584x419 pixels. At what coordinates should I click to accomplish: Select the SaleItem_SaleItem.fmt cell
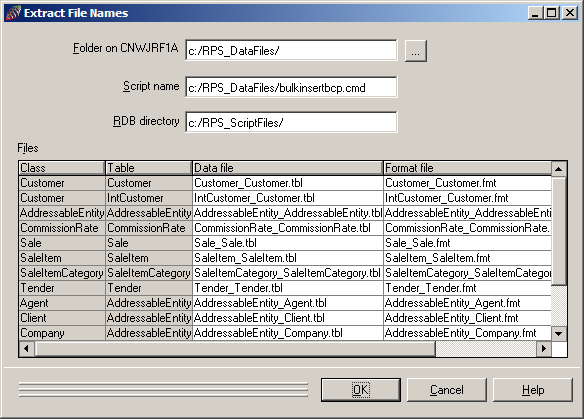(x=467, y=258)
